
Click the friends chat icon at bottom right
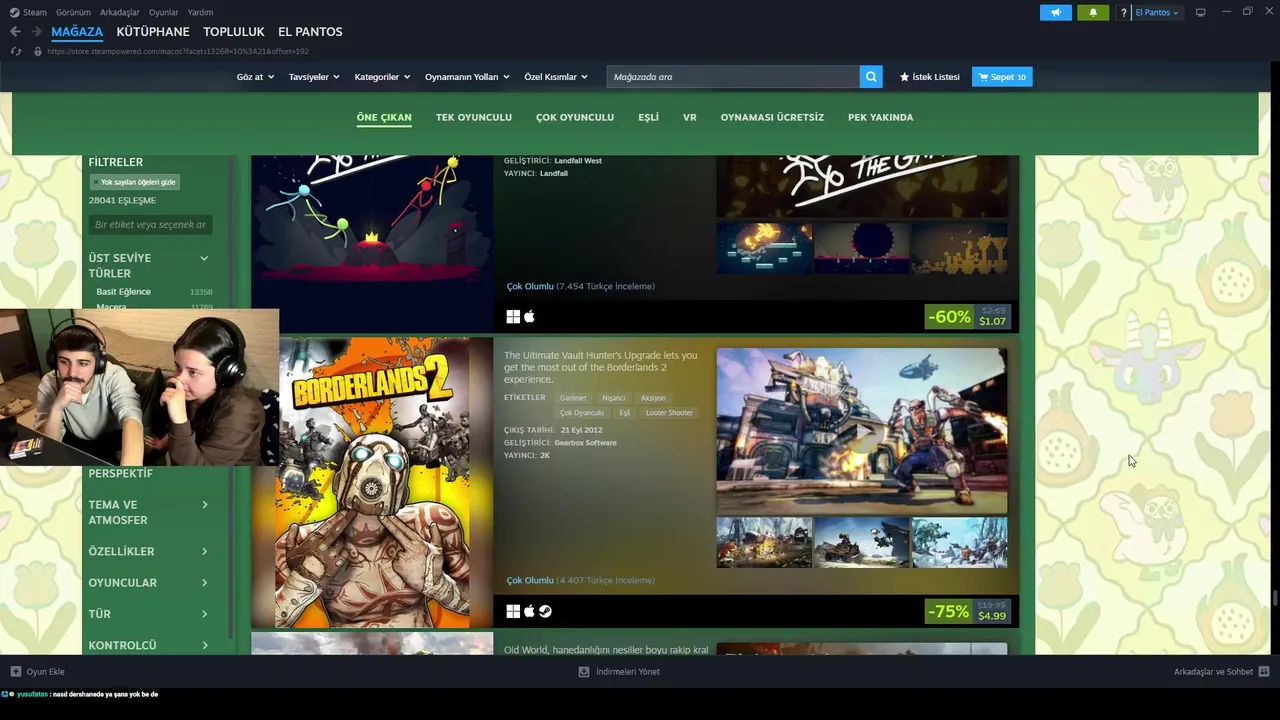tap(1264, 672)
